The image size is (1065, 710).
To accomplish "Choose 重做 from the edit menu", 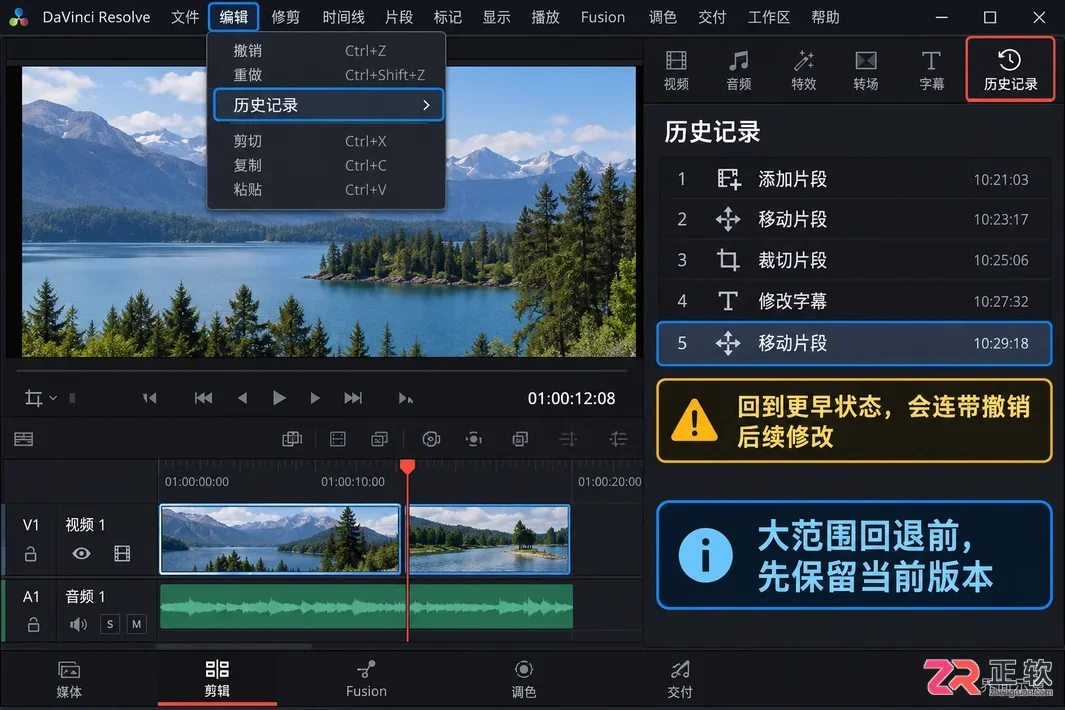I will tap(327, 75).
